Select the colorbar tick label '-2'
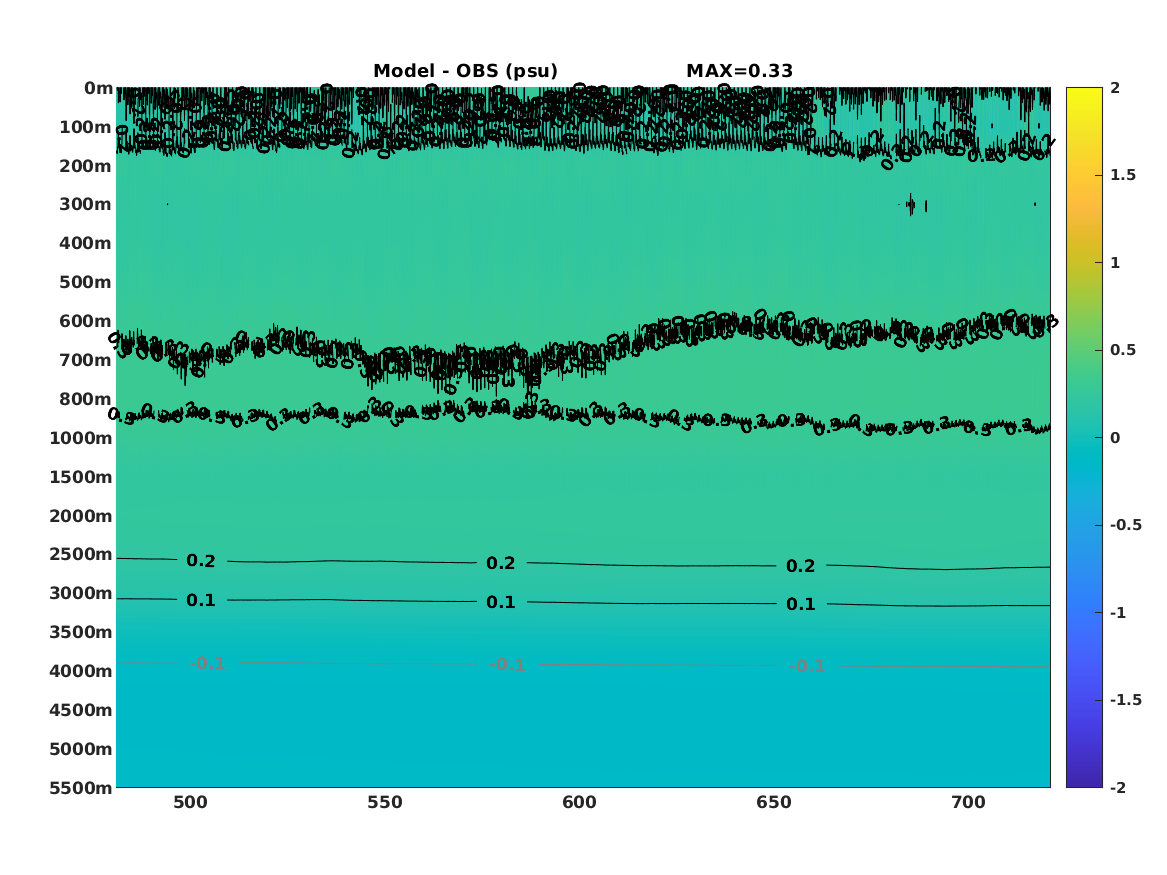Image resolution: width=1167 pixels, height=875 pixels. pyautogui.click(x=1118, y=787)
